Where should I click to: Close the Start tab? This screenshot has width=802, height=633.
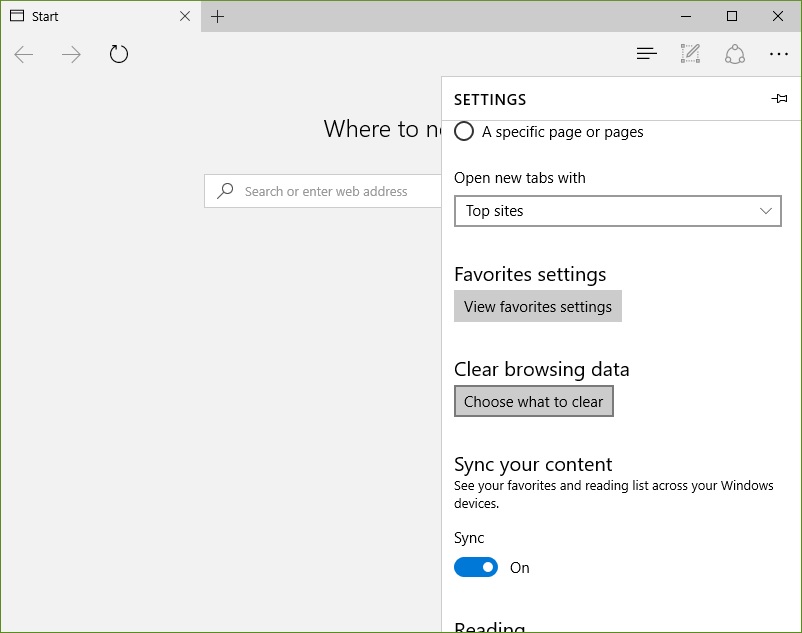click(x=185, y=16)
